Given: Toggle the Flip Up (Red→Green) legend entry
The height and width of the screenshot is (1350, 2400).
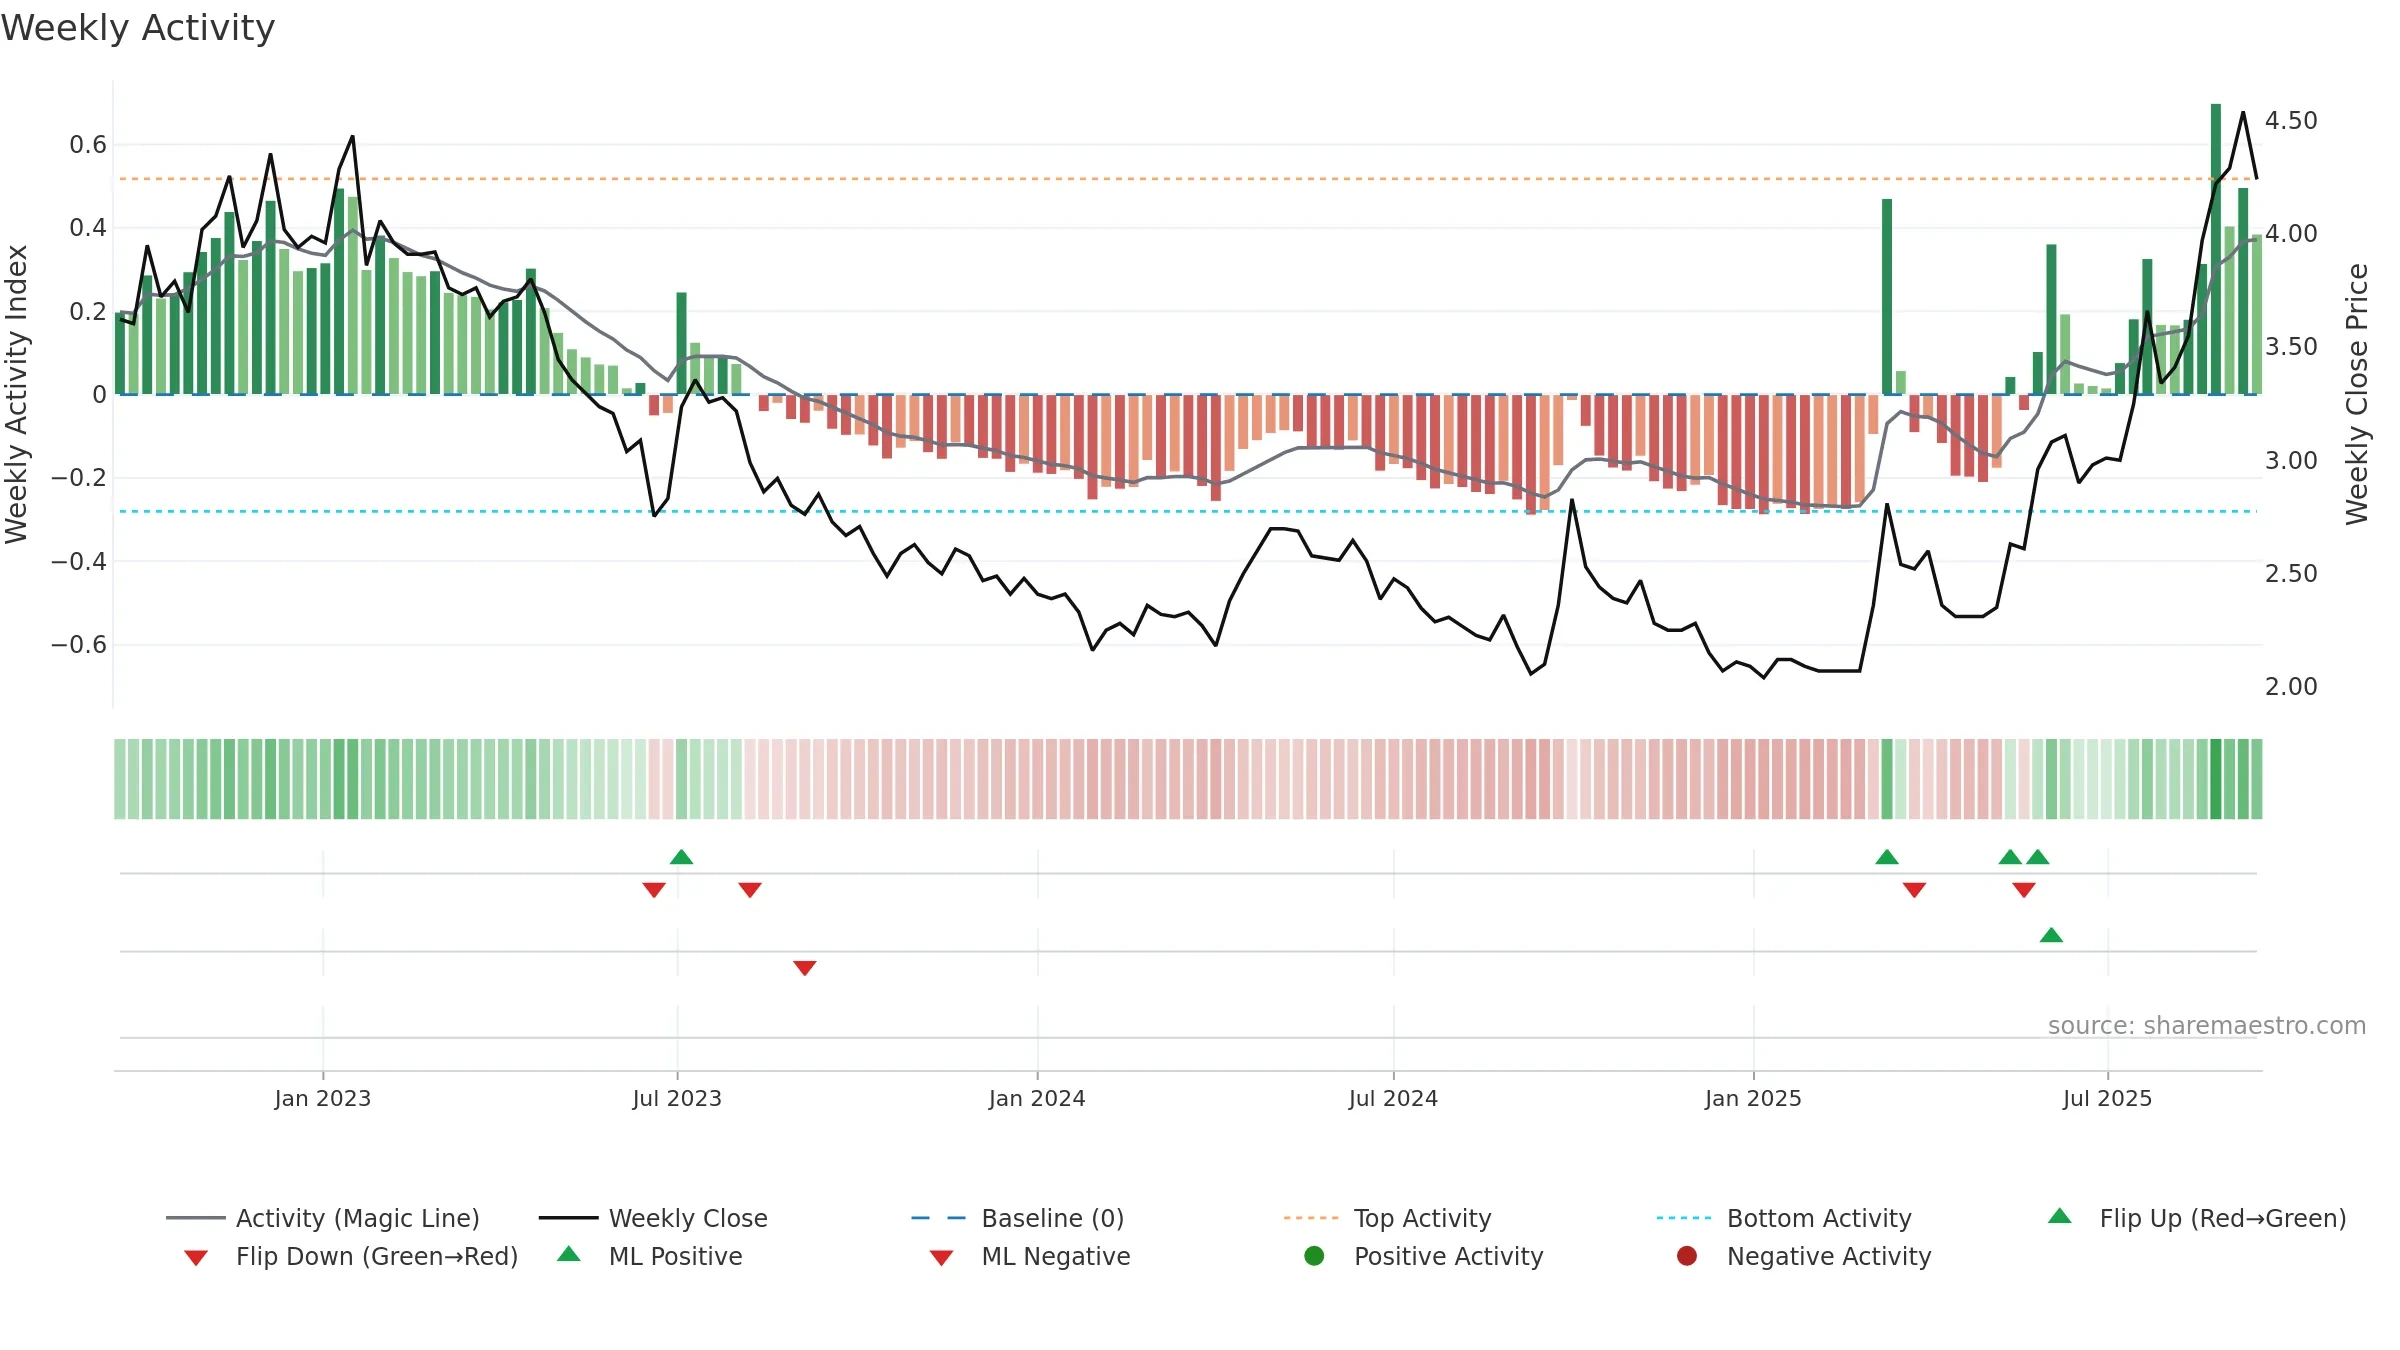Looking at the screenshot, I should pyautogui.click(x=2197, y=1218).
